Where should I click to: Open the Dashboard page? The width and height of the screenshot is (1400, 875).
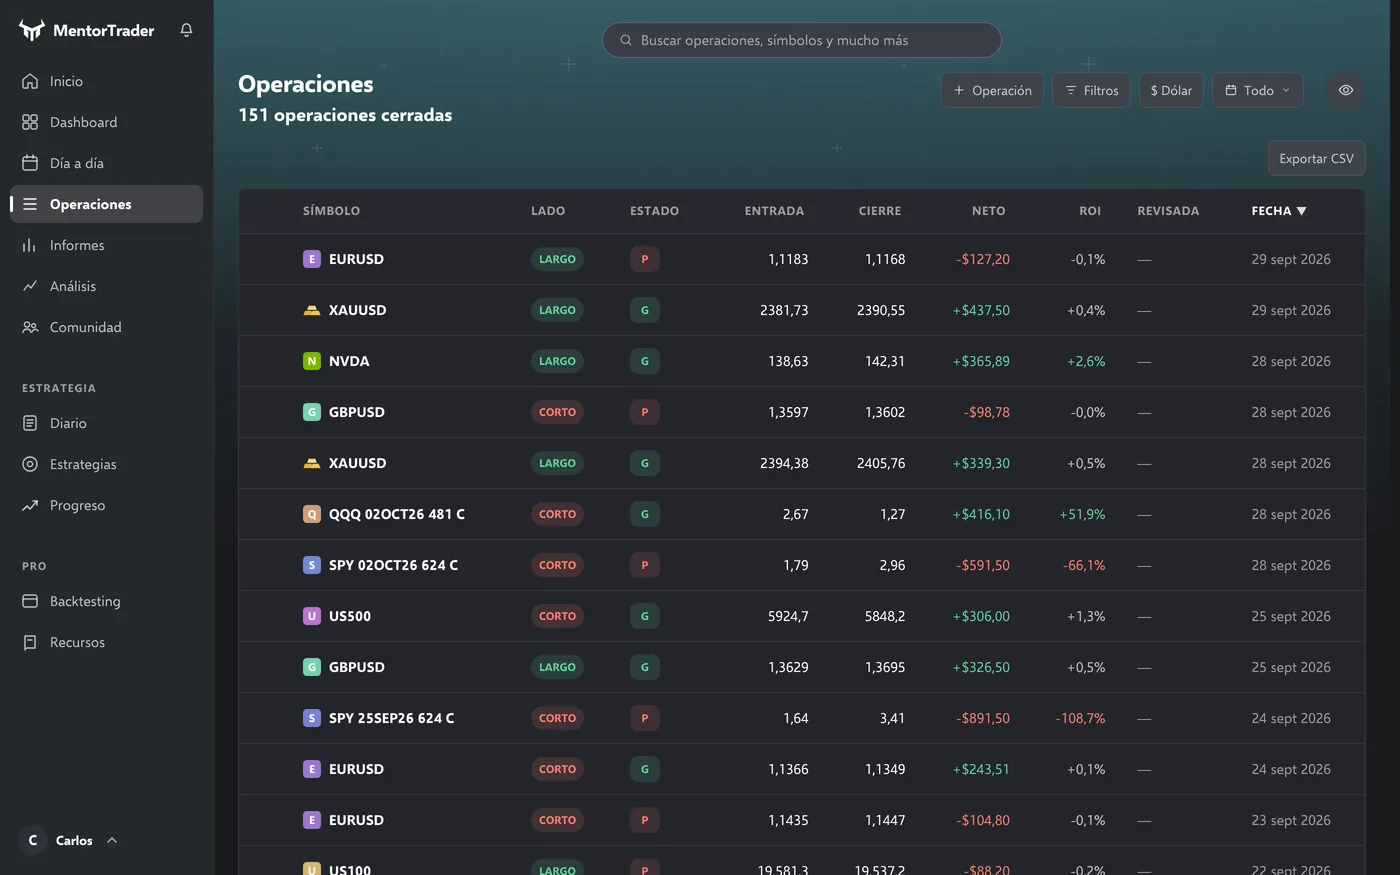[x=106, y=122]
